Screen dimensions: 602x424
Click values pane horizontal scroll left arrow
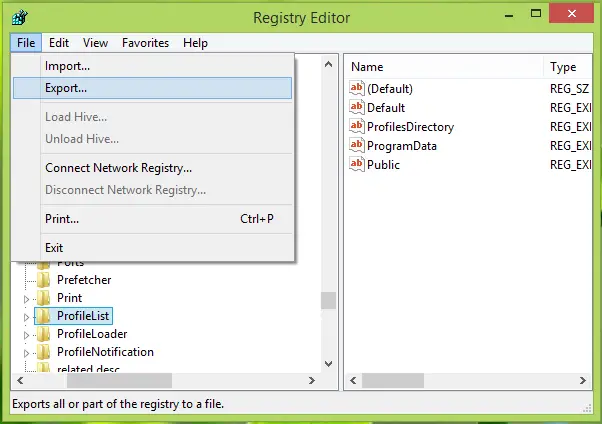click(x=353, y=380)
